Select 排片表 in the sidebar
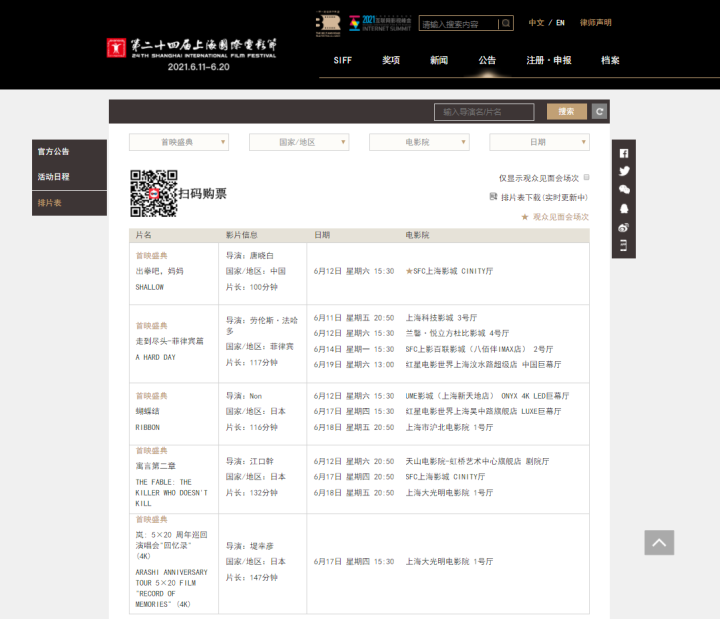 pyautogui.click(x=69, y=203)
